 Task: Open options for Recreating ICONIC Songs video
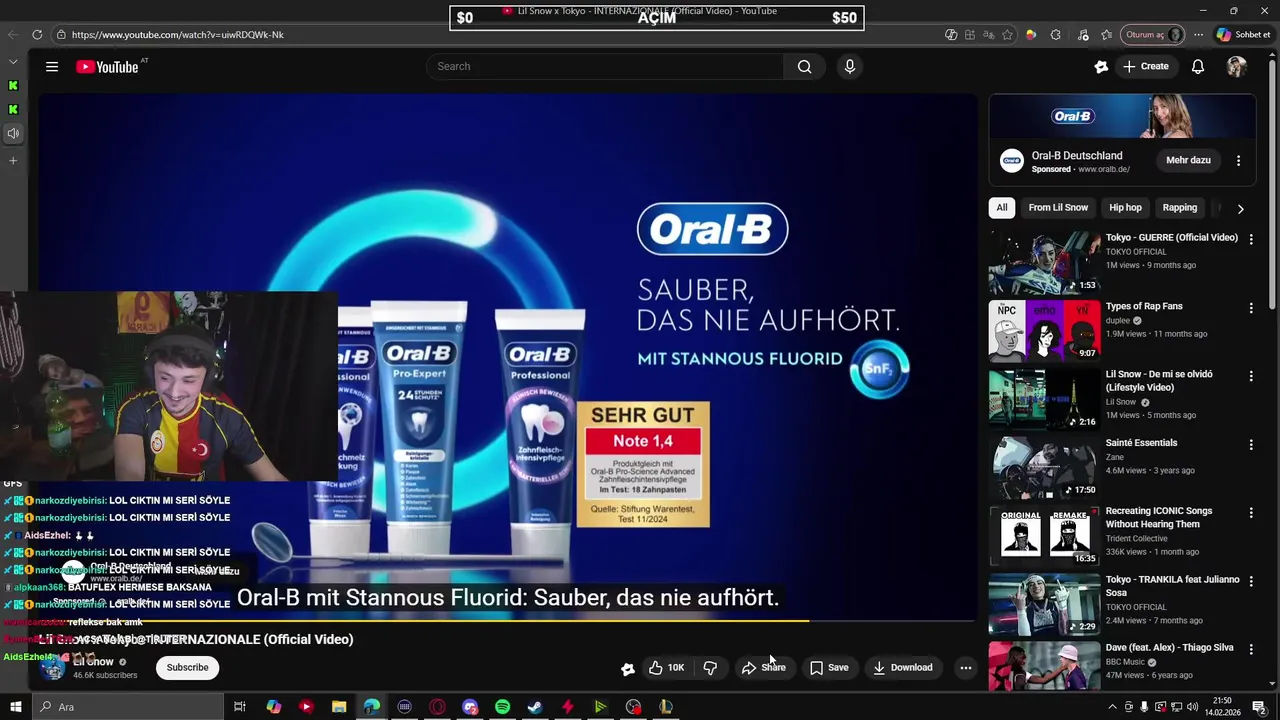(x=1250, y=513)
